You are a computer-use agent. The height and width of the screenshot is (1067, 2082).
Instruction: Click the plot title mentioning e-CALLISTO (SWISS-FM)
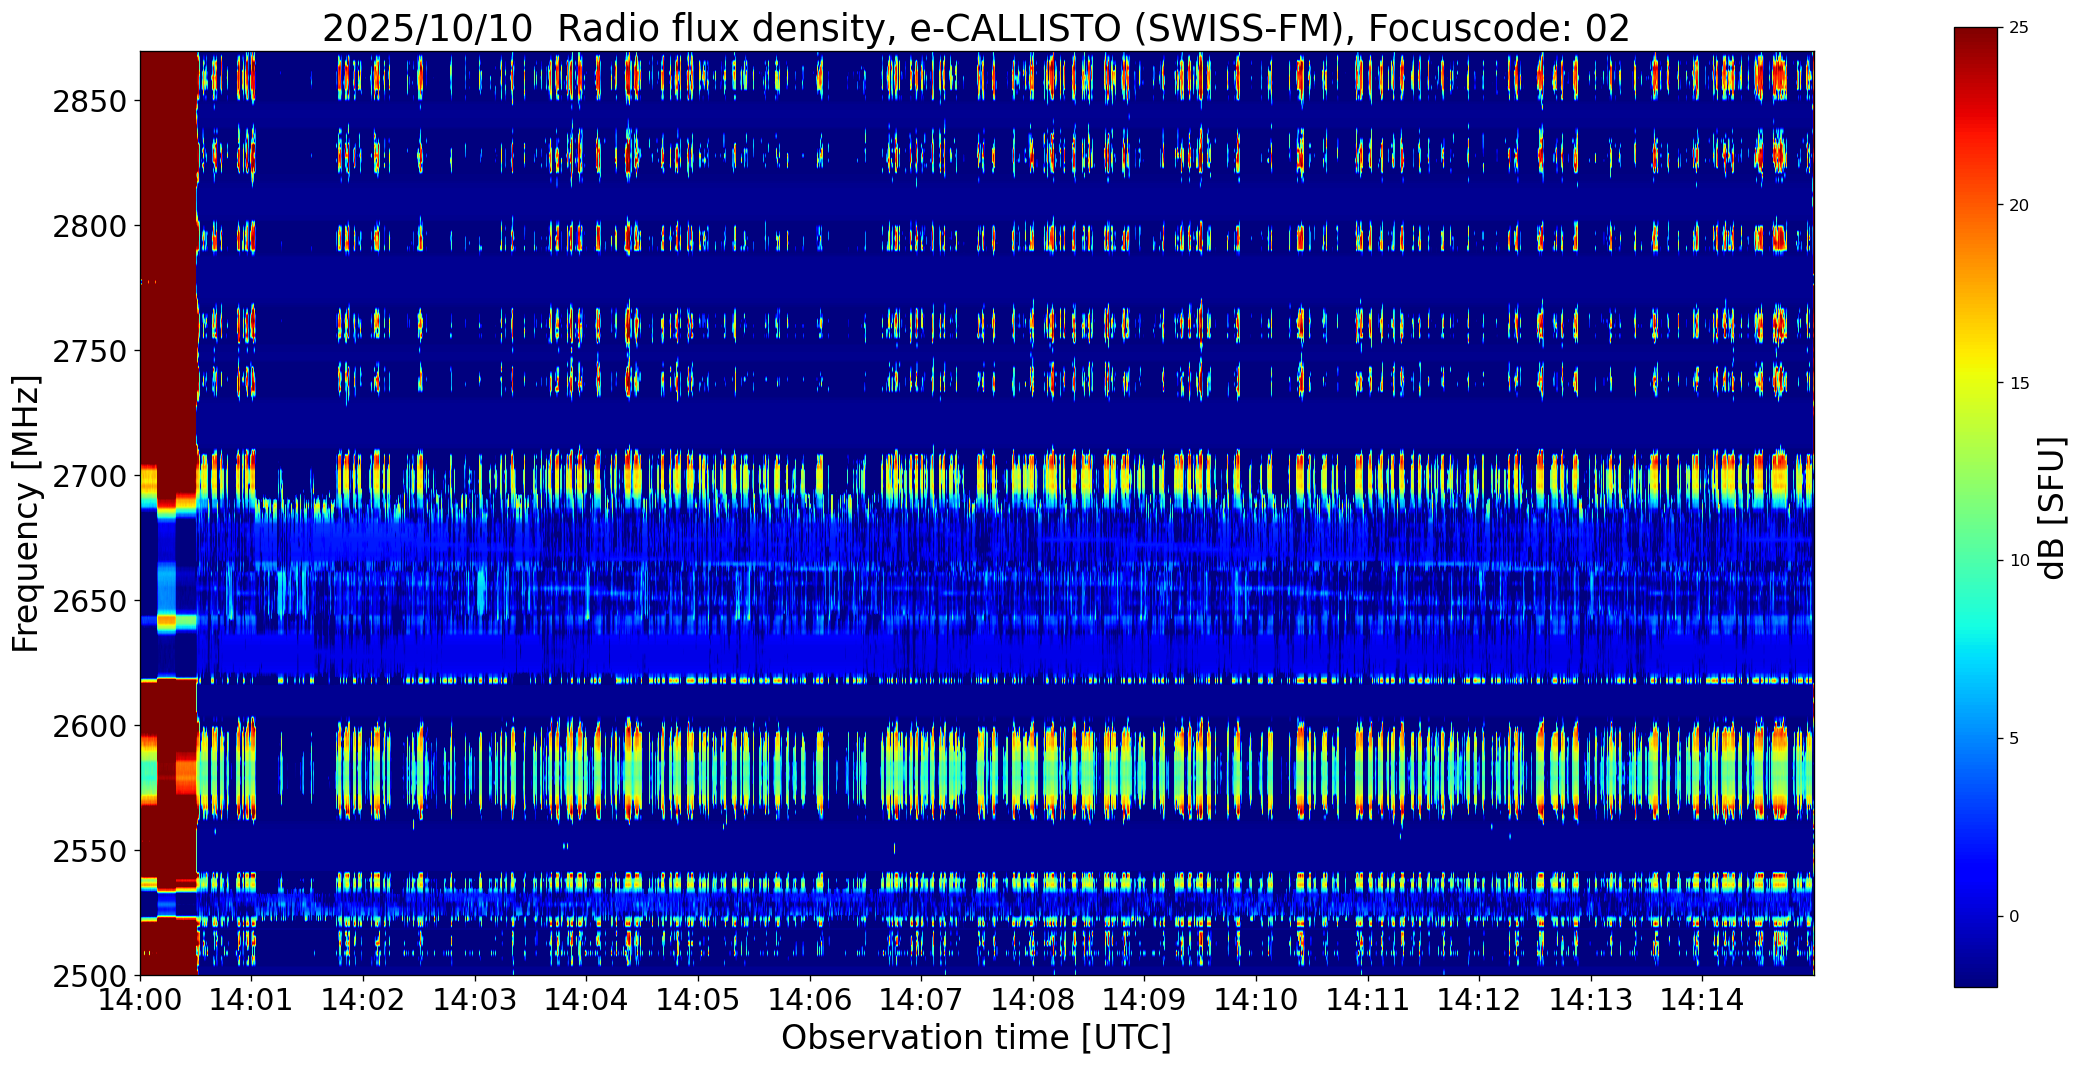(x=976, y=28)
